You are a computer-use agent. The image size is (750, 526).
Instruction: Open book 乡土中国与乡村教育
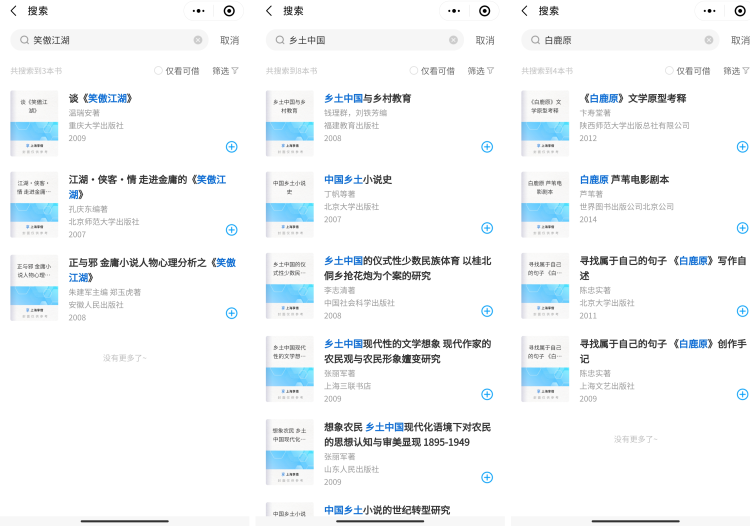pos(367,98)
